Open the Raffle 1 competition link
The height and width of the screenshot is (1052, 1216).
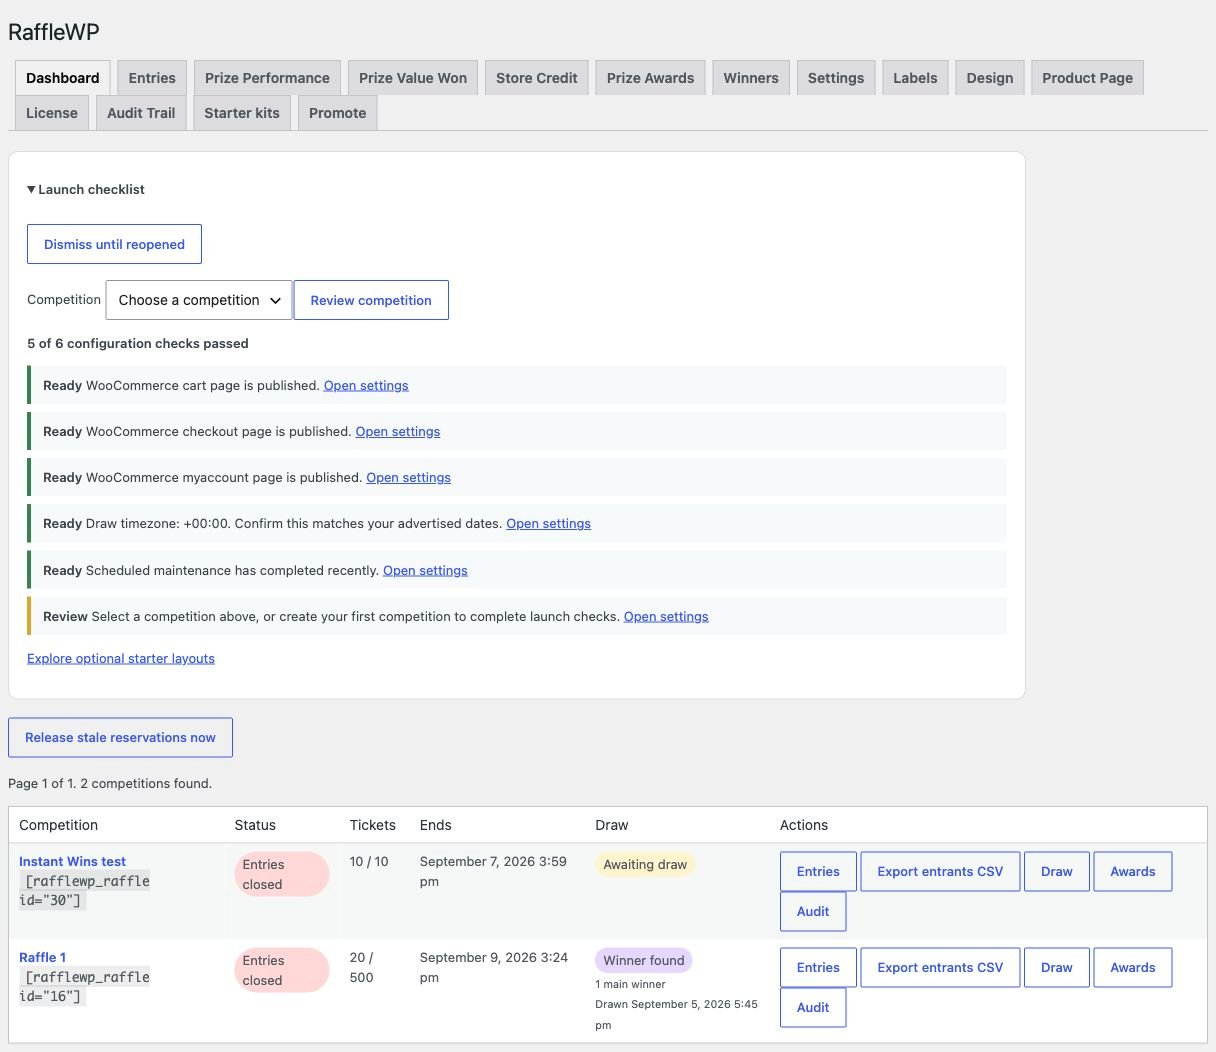point(42,957)
